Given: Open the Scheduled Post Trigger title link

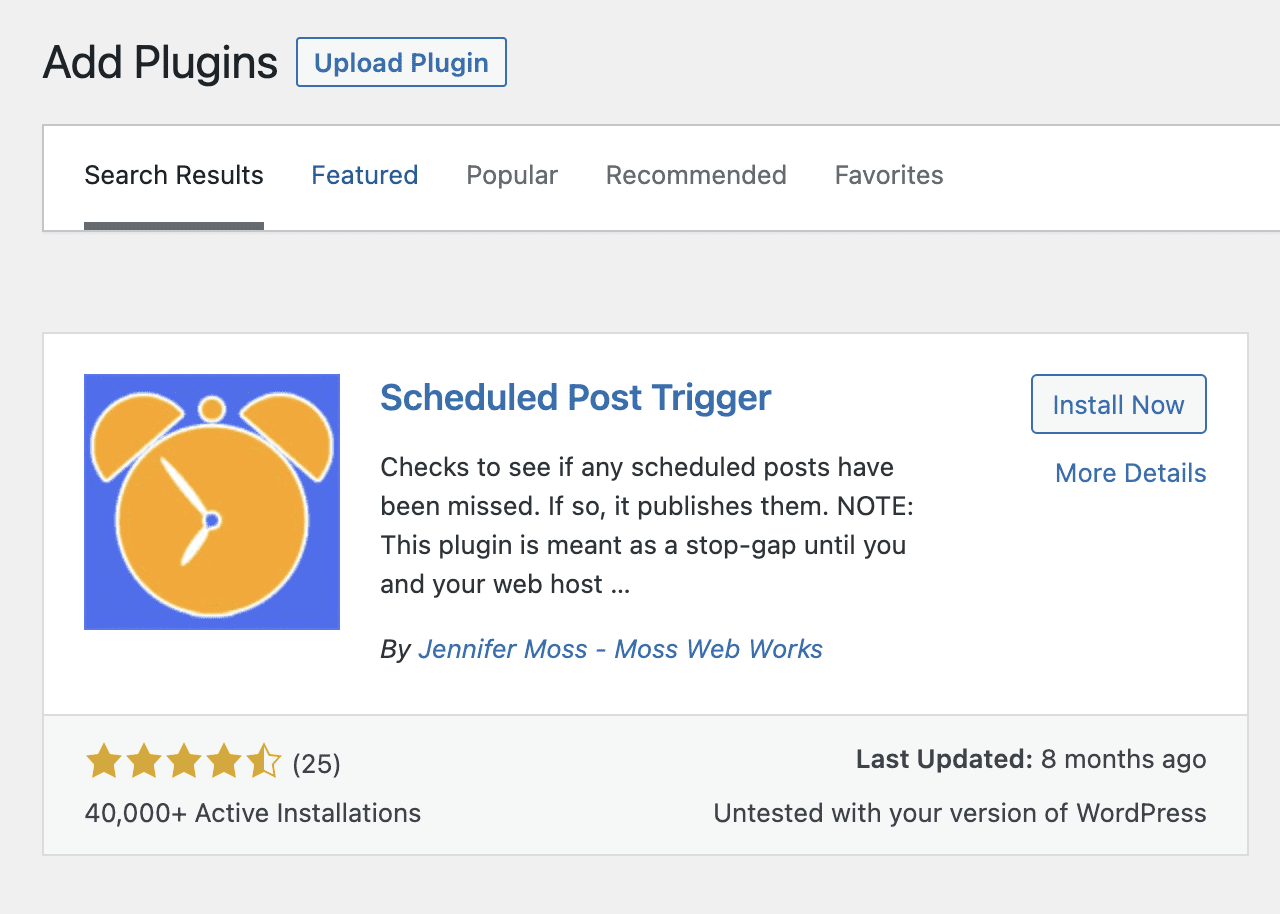Looking at the screenshot, I should 576,398.
